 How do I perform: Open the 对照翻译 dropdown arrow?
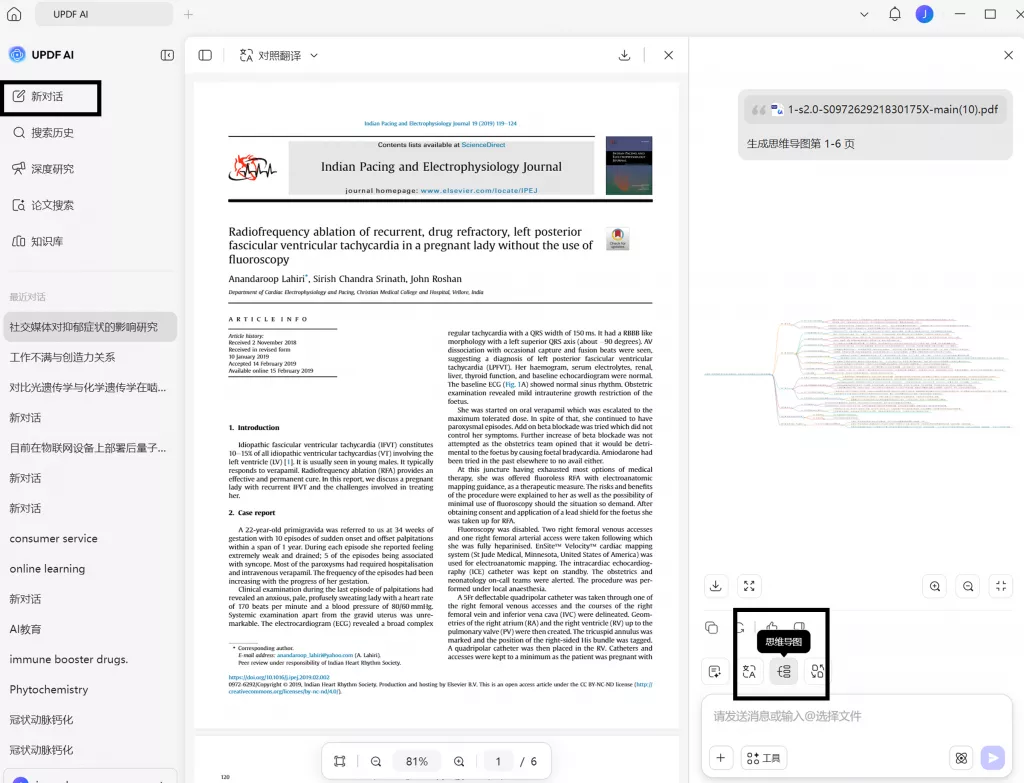(314, 56)
